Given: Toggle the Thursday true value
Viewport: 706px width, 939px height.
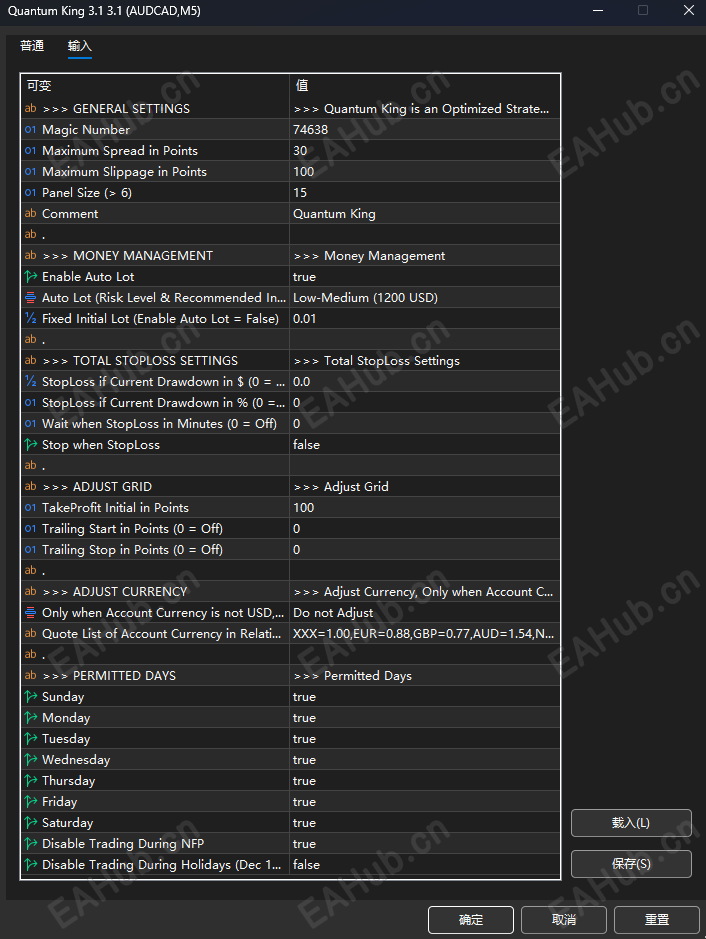Looking at the screenshot, I should point(425,780).
